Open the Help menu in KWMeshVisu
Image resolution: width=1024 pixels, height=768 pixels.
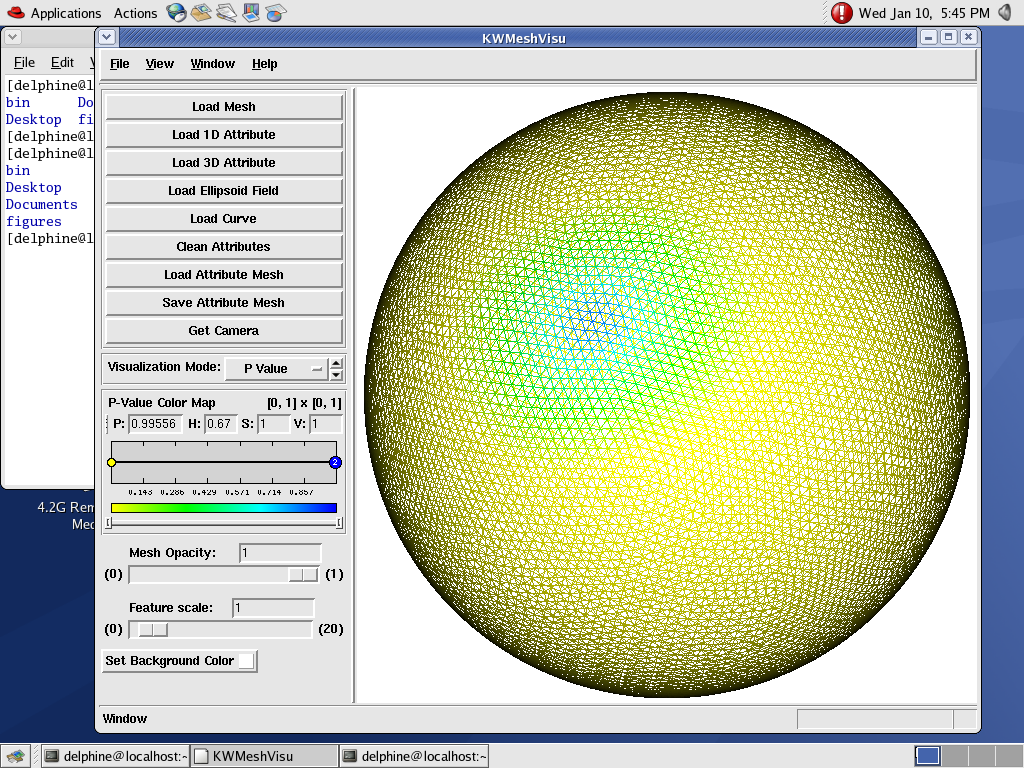[x=264, y=64]
